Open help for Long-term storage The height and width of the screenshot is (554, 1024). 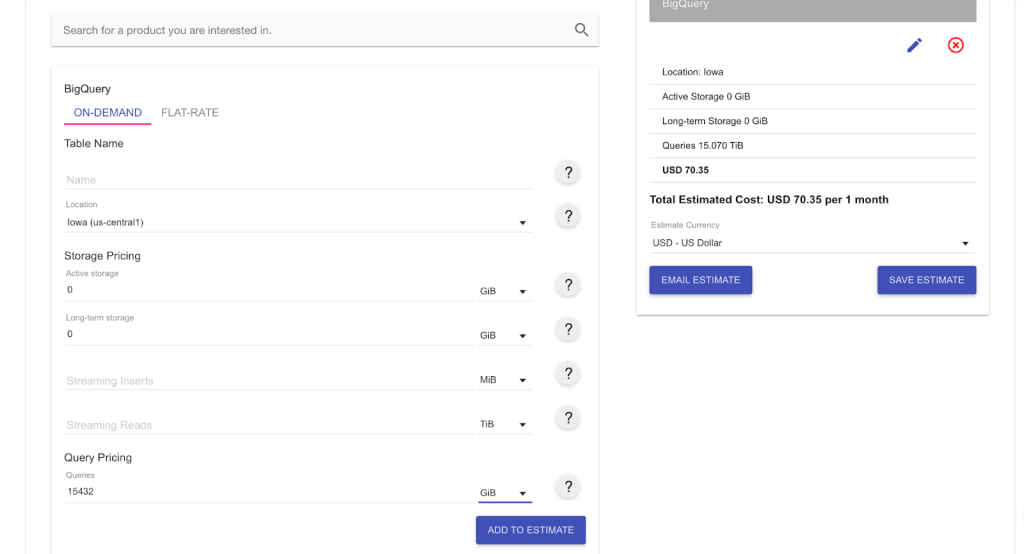[x=568, y=329]
